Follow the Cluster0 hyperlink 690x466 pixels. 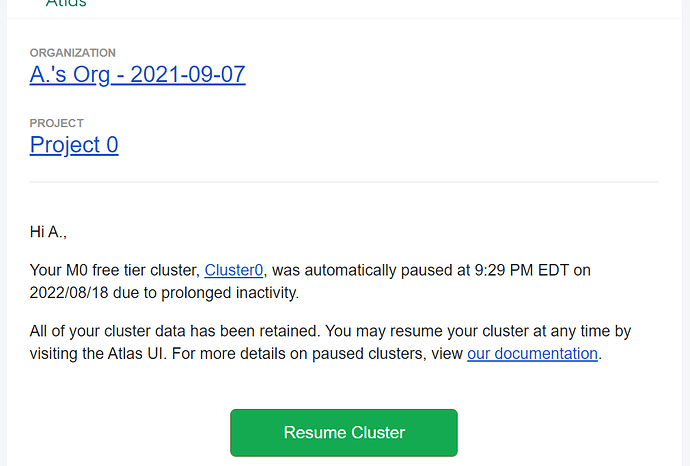tap(234, 270)
